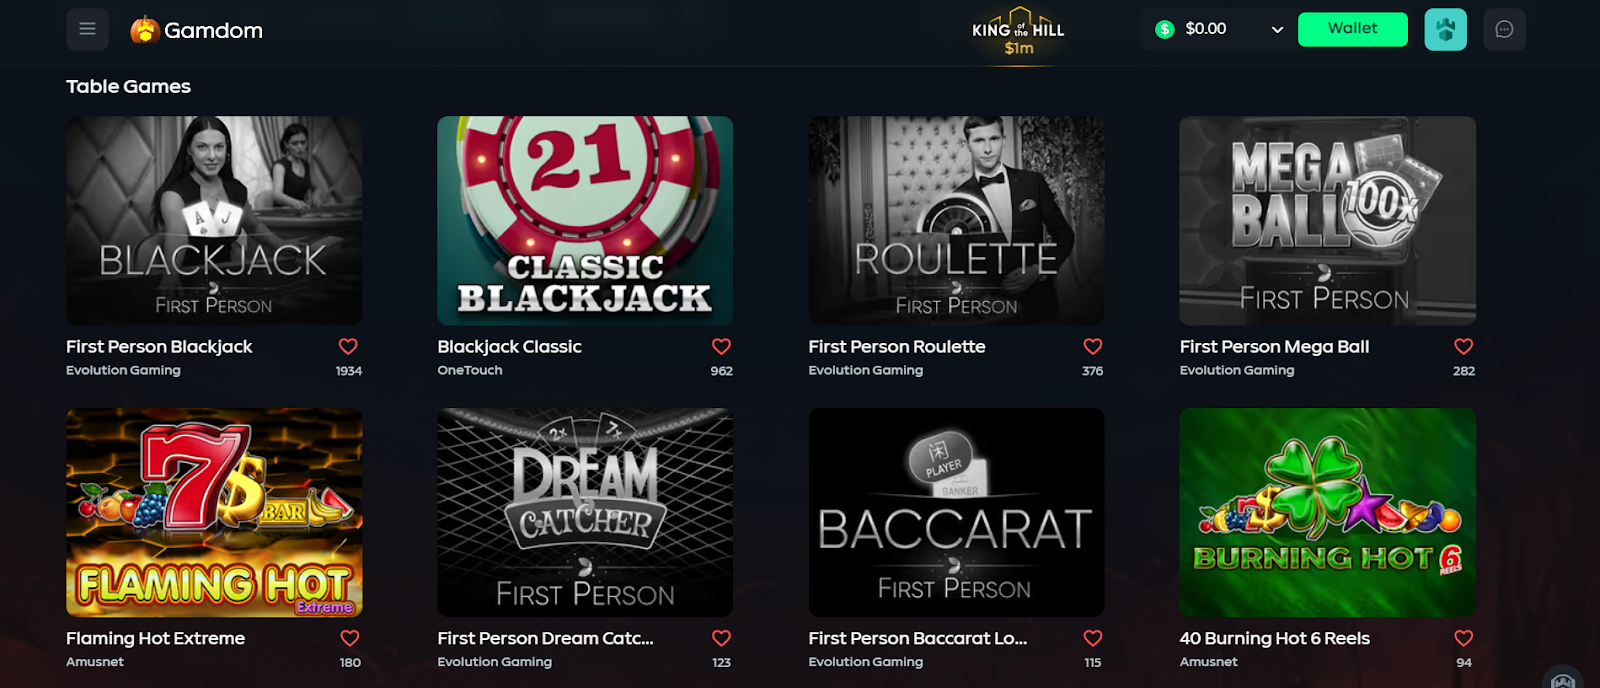Favorite First Person Blackjack with heart
Viewport: 1600px width, 688px height.
coord(348,346)
